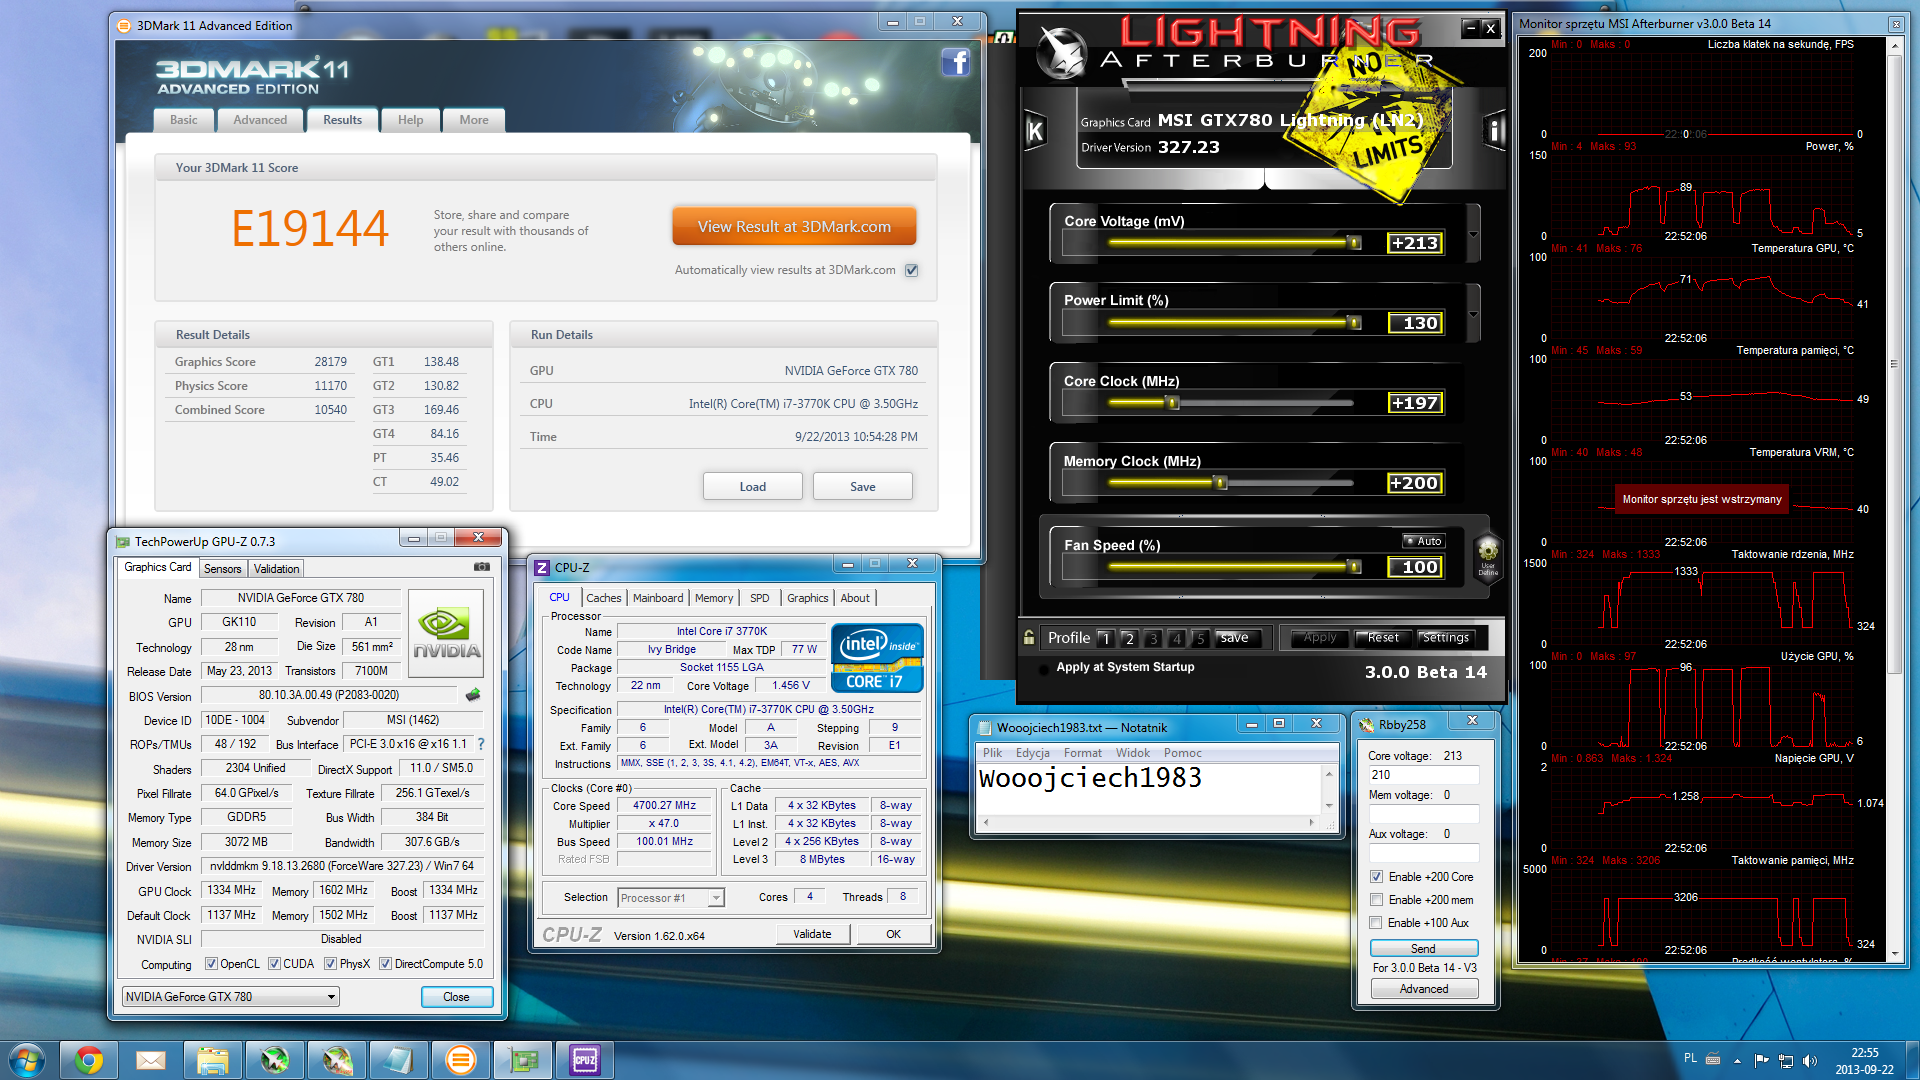Show hidden tray icons arrow
The width and height of the screenshot is (1920, 1080).
coord(1737,1060)
